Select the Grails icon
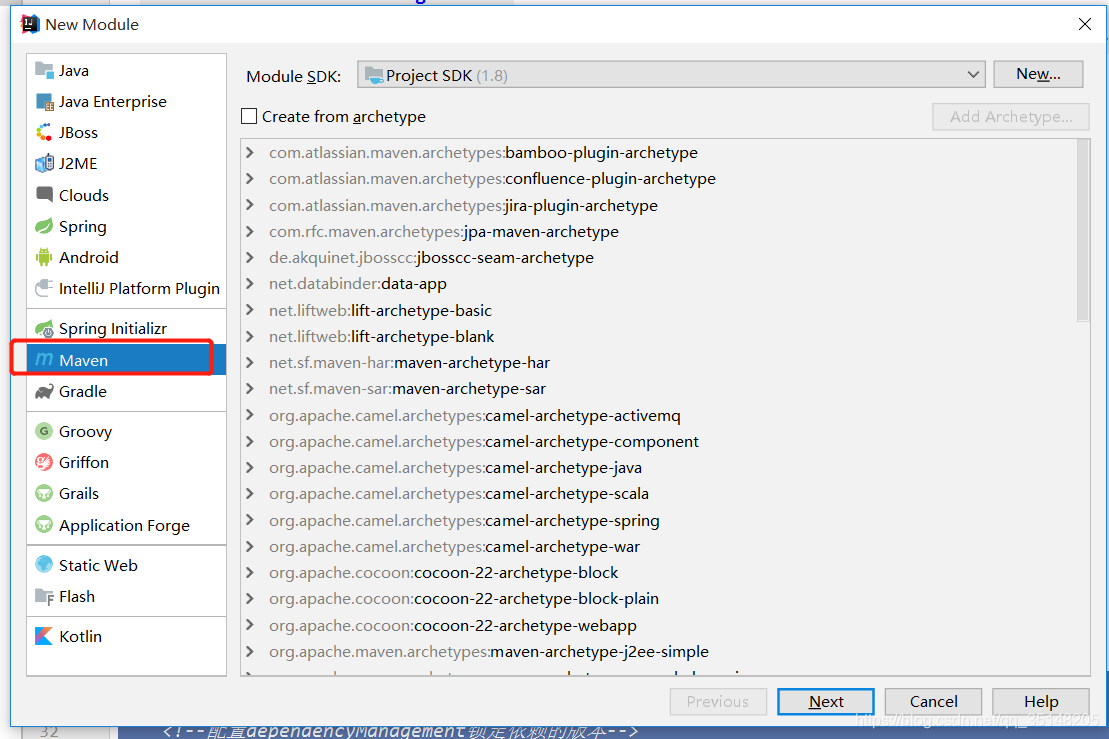Screen dimensions: 1109x739 point(44,494)
